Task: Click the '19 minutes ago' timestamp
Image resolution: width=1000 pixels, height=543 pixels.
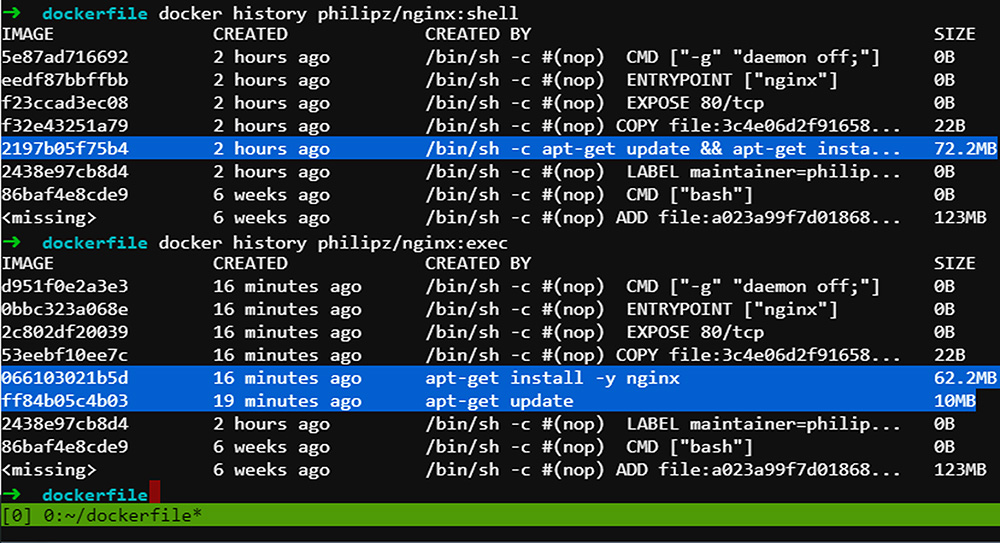Action: point(287,401)
